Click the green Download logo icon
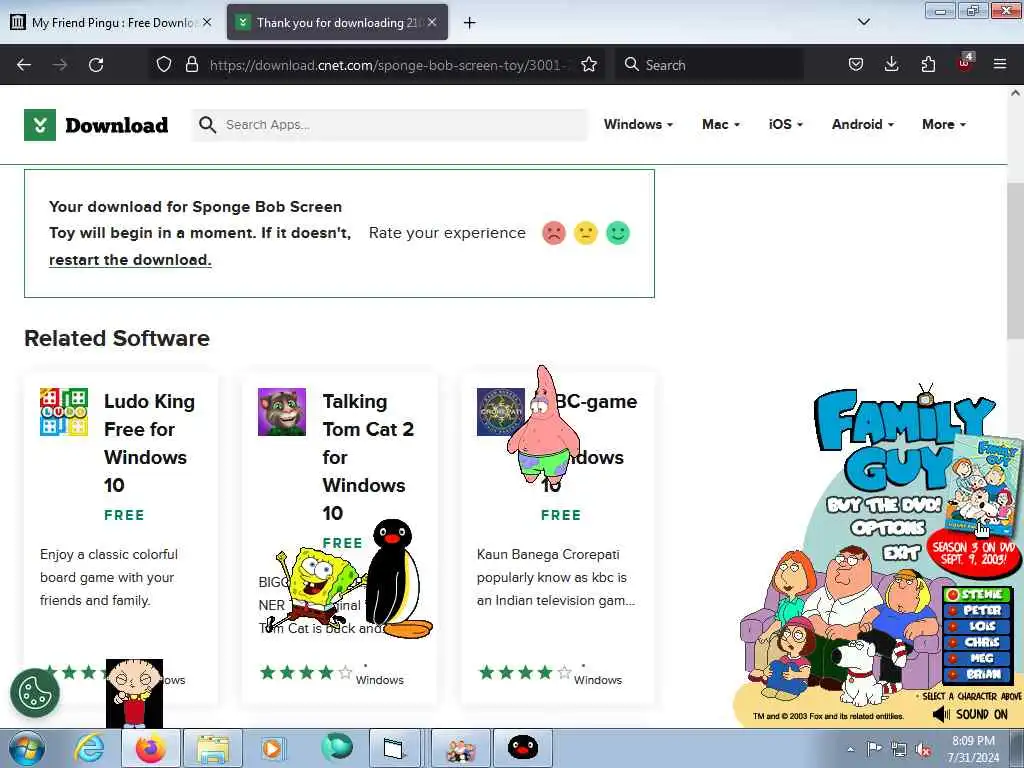The height and width of the screenshot is (768, 1024). coord(40,125)
